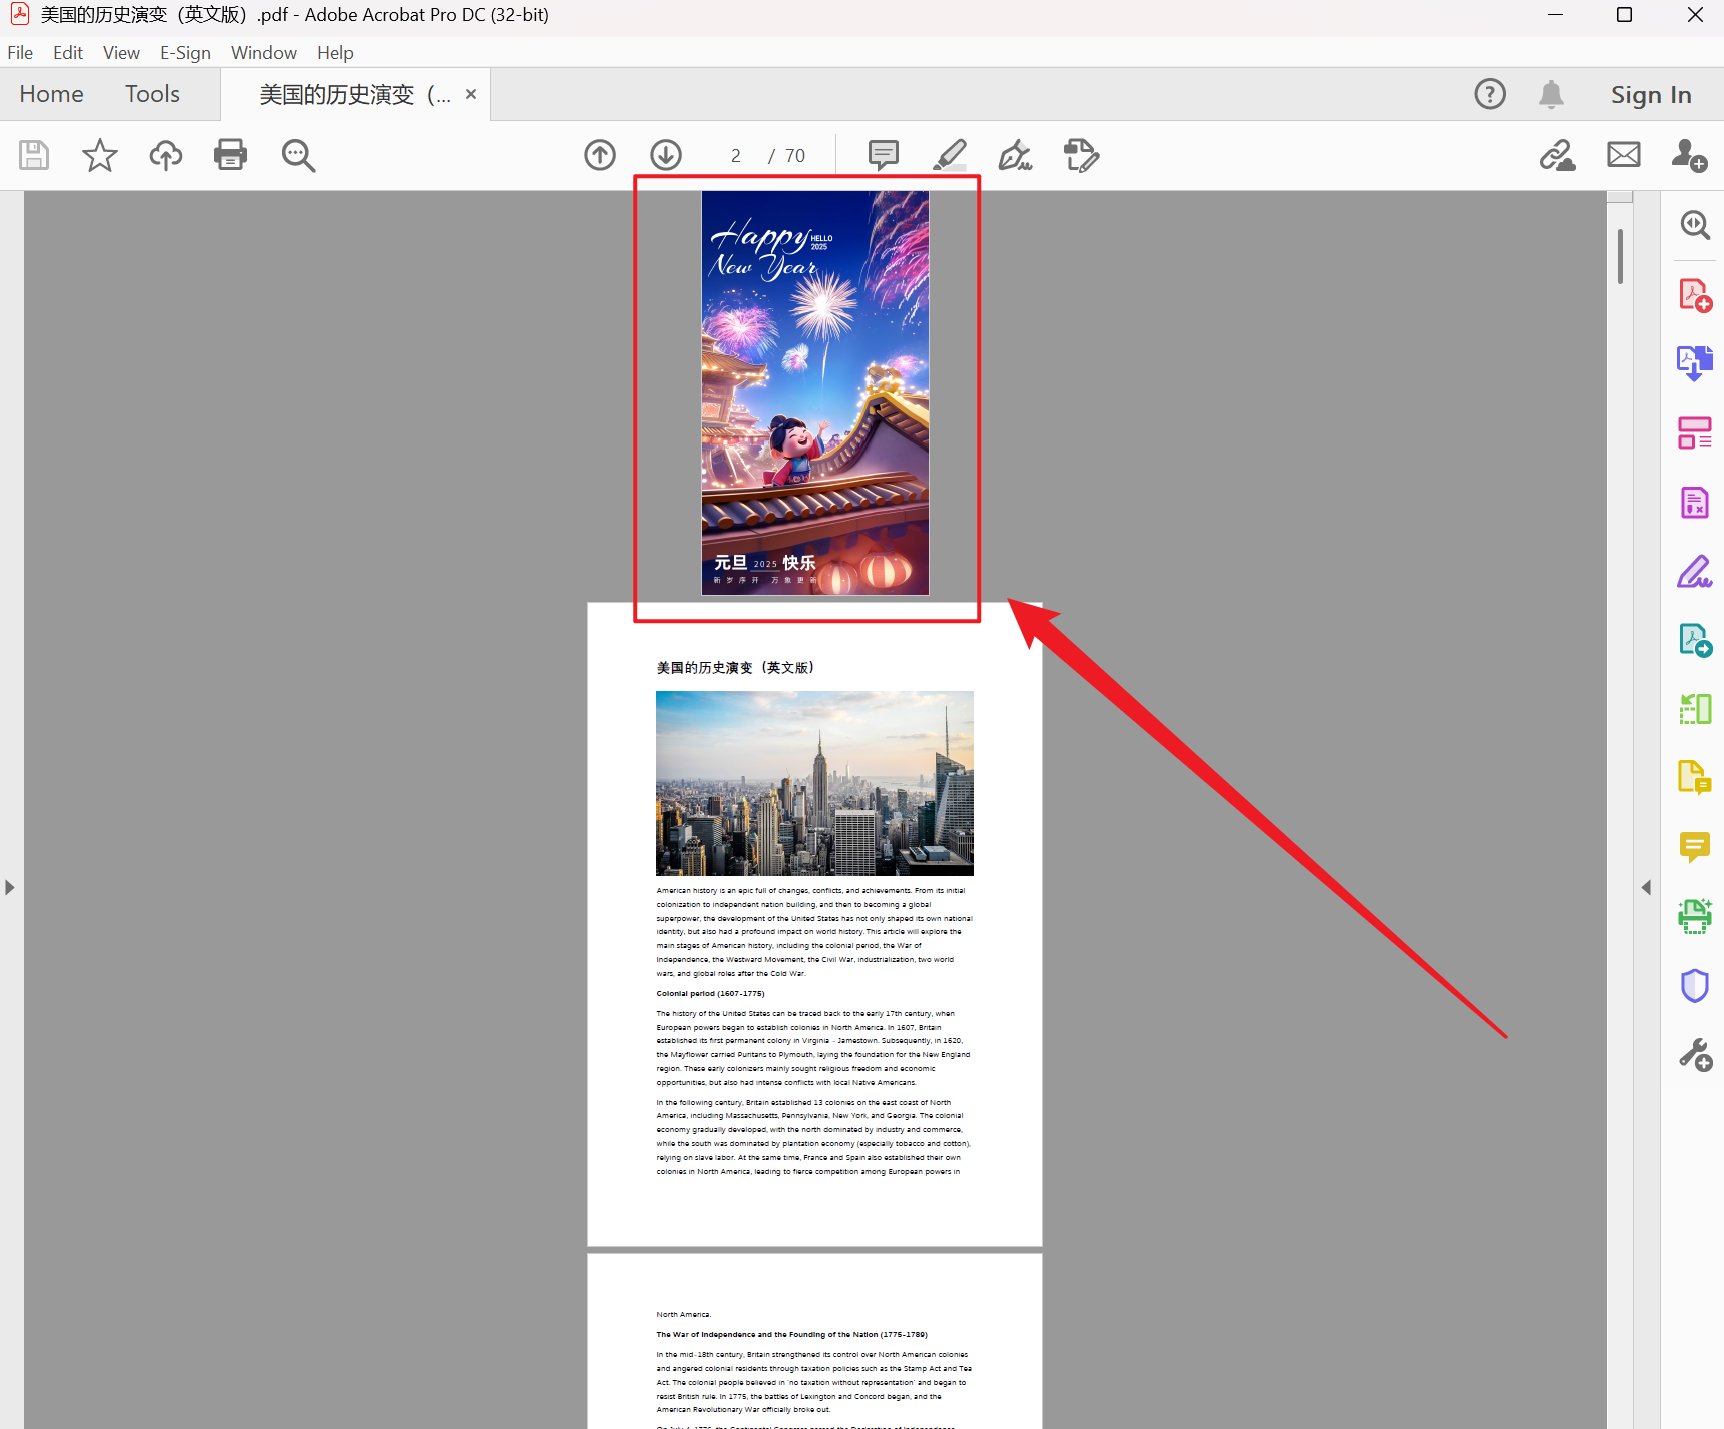Image resolution: width=1724 pixels, height=1429 pixels.
Task: Click the page number input field
Action: click(735, 155)
